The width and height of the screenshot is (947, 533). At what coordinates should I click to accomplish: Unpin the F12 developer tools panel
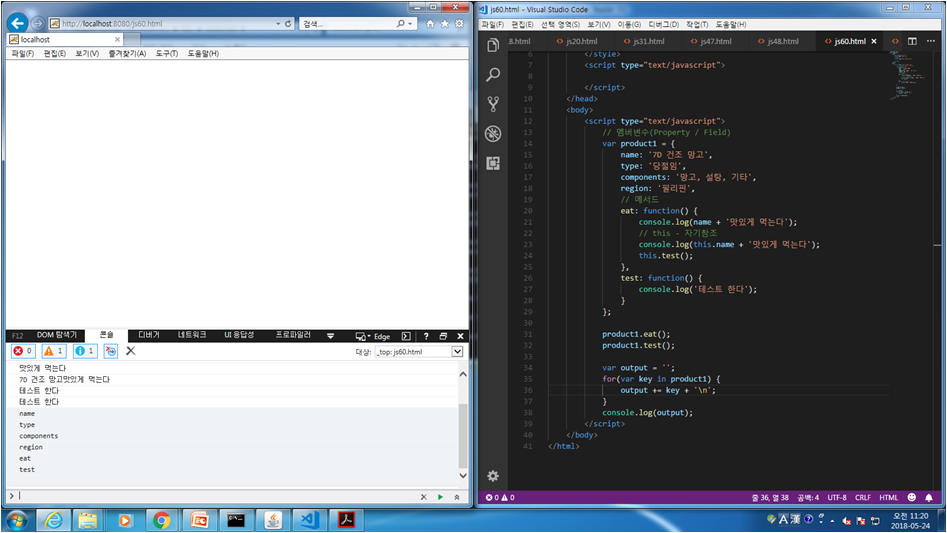click(443, 336)
